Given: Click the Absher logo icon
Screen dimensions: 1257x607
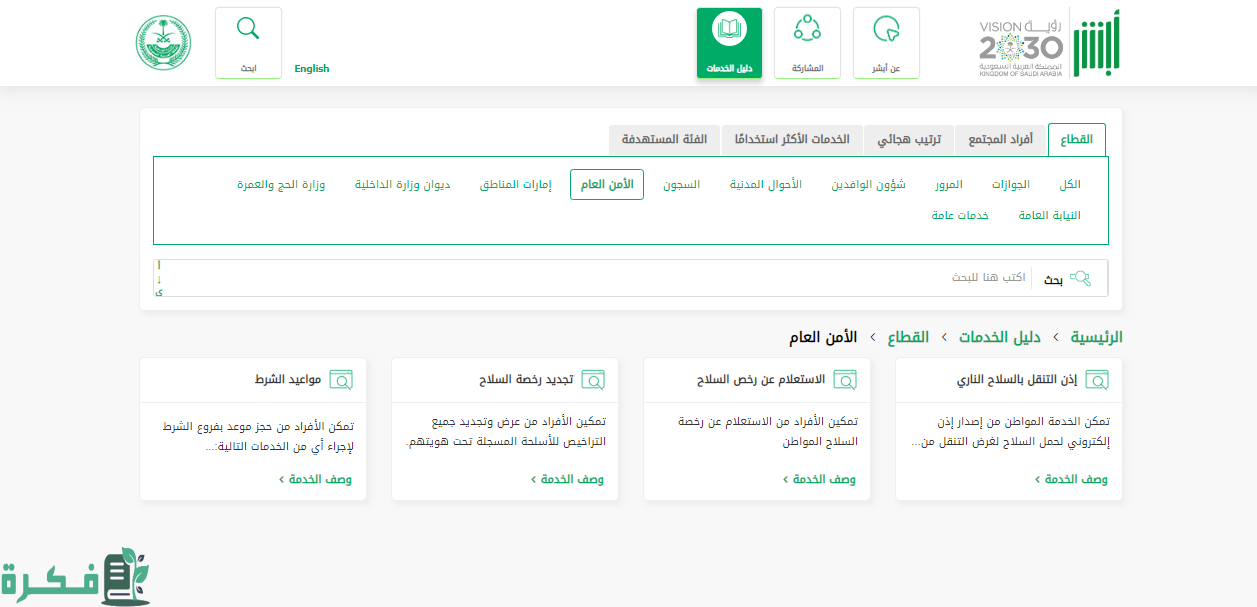Looking at the screenshot, I should click(x=1096, y=43).
